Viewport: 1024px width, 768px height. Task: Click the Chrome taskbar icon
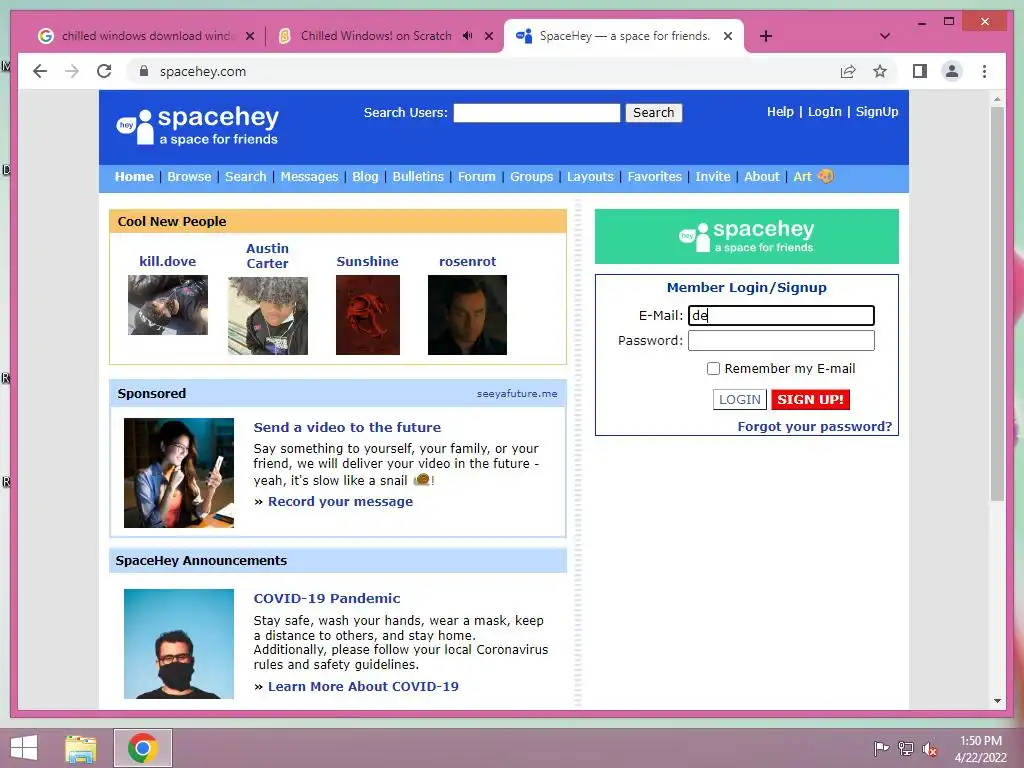pyautogui.click(x=143, y=748)
